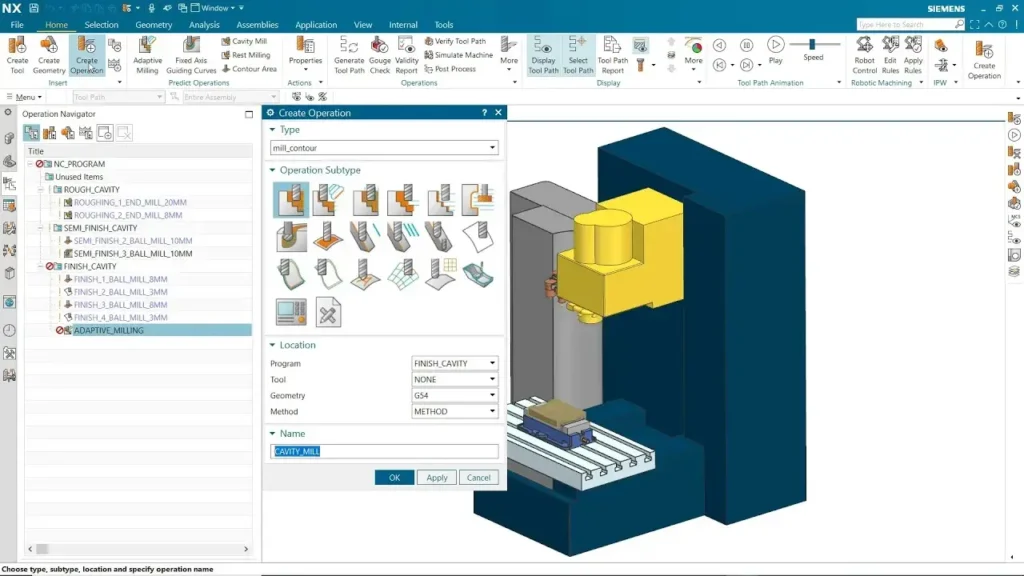
Task: Pick the Mill User crossed-tools subtype icon
Action: (328, 312)
